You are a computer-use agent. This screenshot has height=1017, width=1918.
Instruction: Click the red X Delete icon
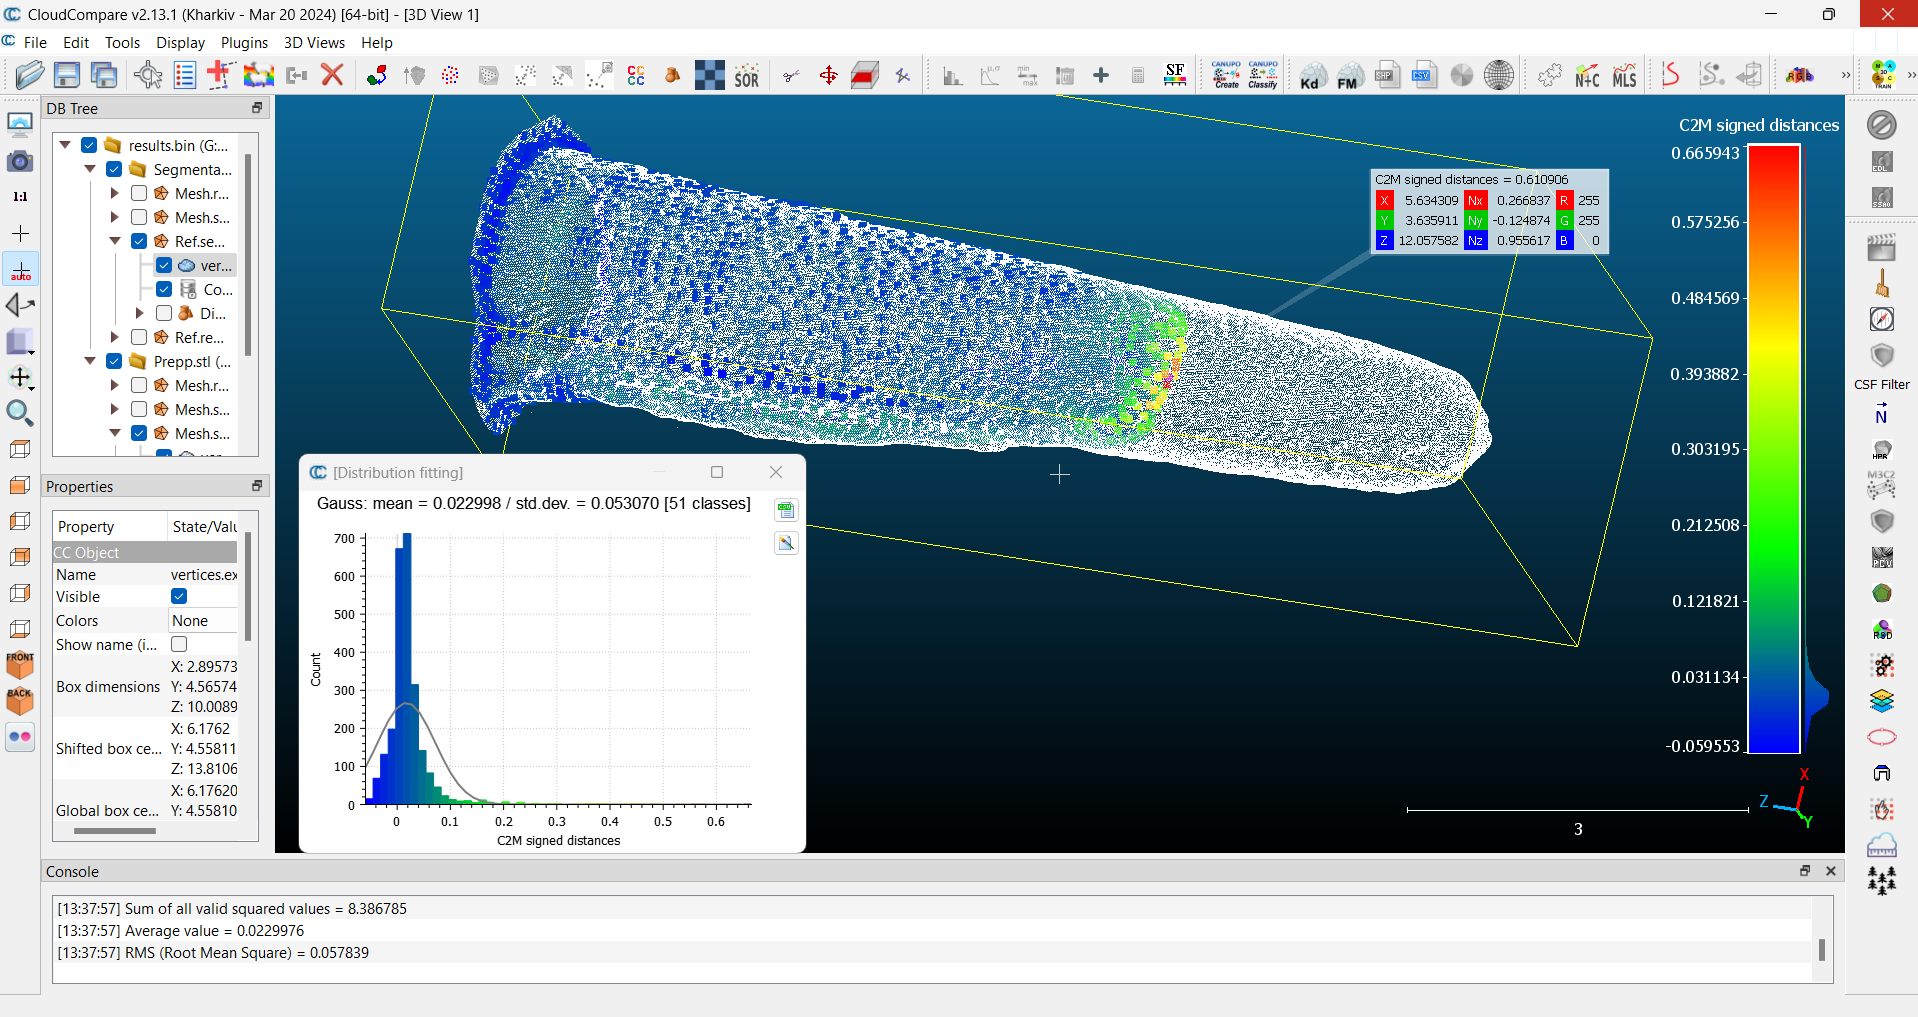(x=332, y=75)
